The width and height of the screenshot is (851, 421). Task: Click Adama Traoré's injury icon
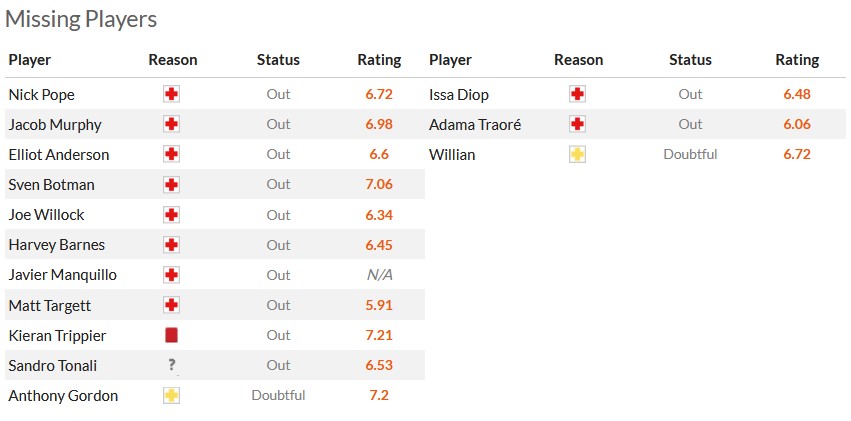[577, 125]
